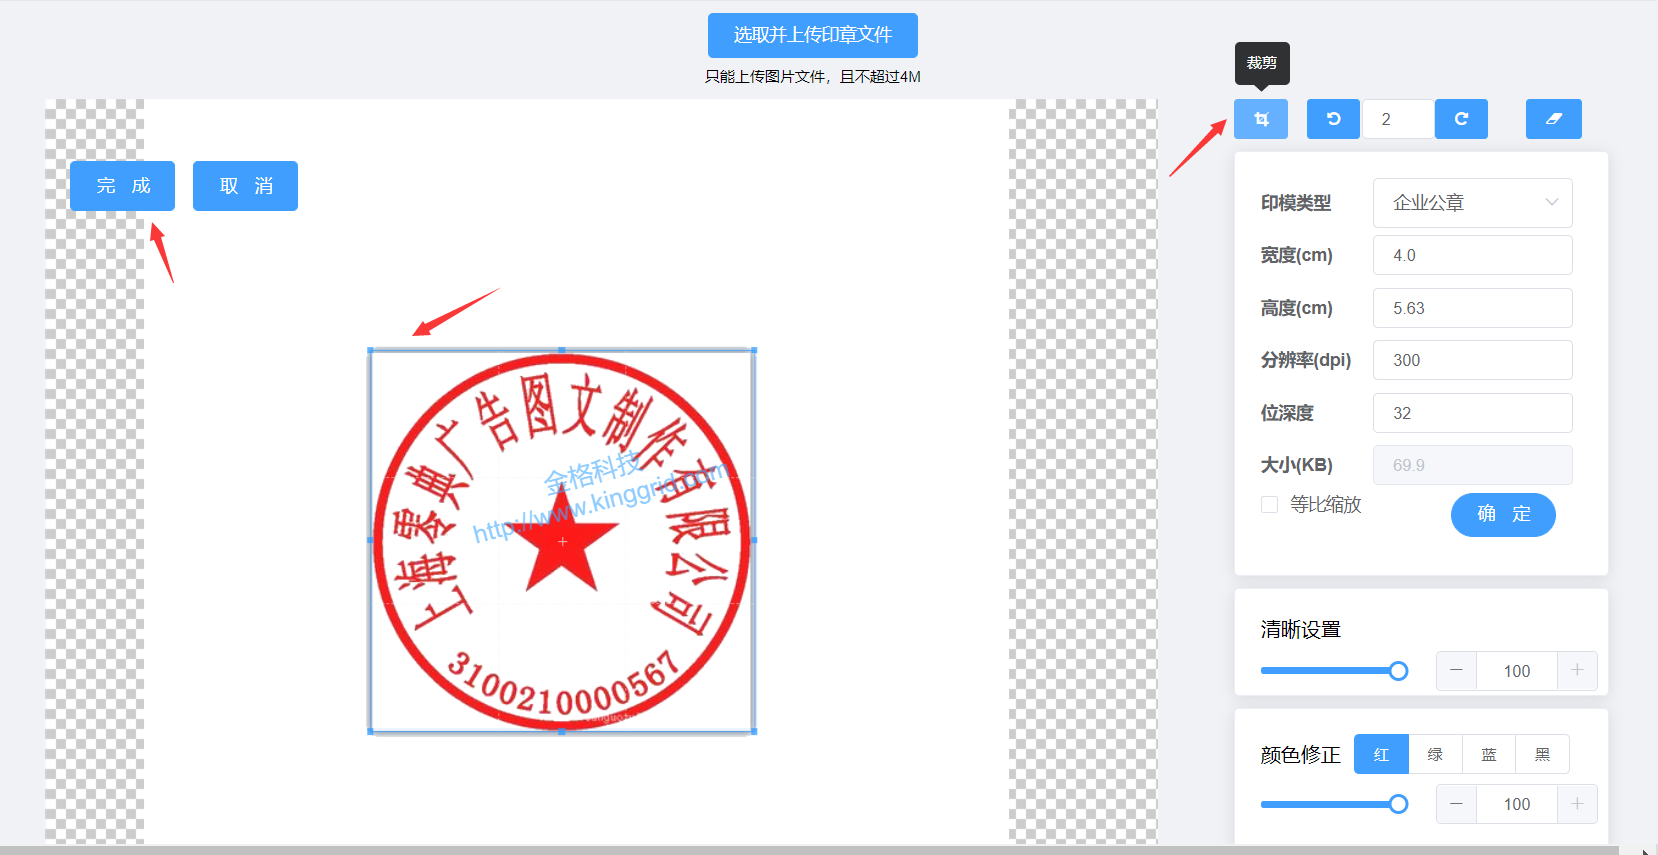This screenshot has width=1658, height=855.
Task: Select the eraser tool icon
Action: coord(1553,119)
